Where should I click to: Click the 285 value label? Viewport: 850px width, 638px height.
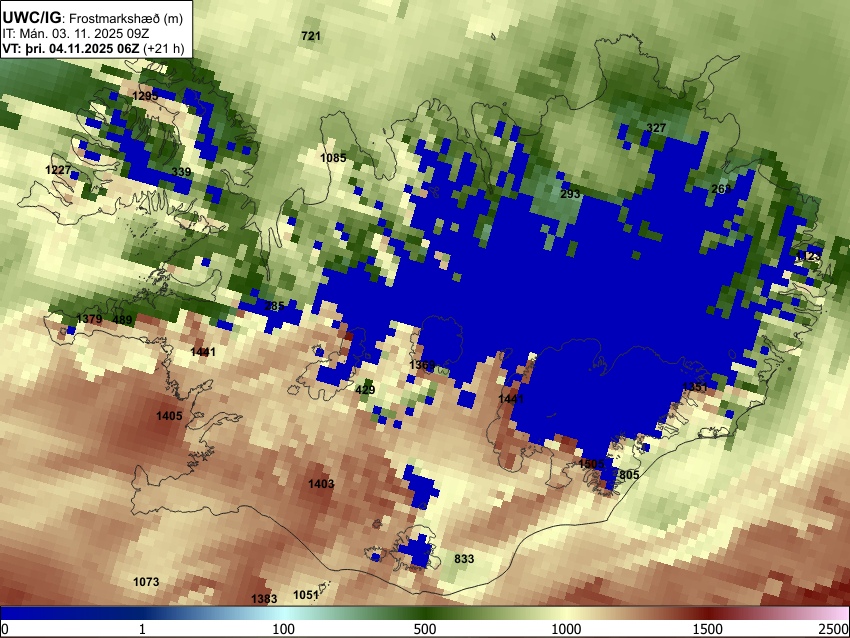point(274,306)
